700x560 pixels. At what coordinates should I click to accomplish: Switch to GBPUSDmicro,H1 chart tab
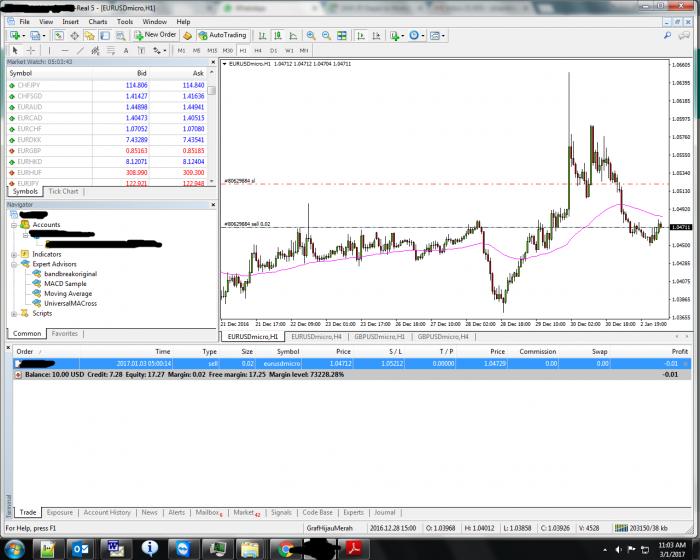379,337
